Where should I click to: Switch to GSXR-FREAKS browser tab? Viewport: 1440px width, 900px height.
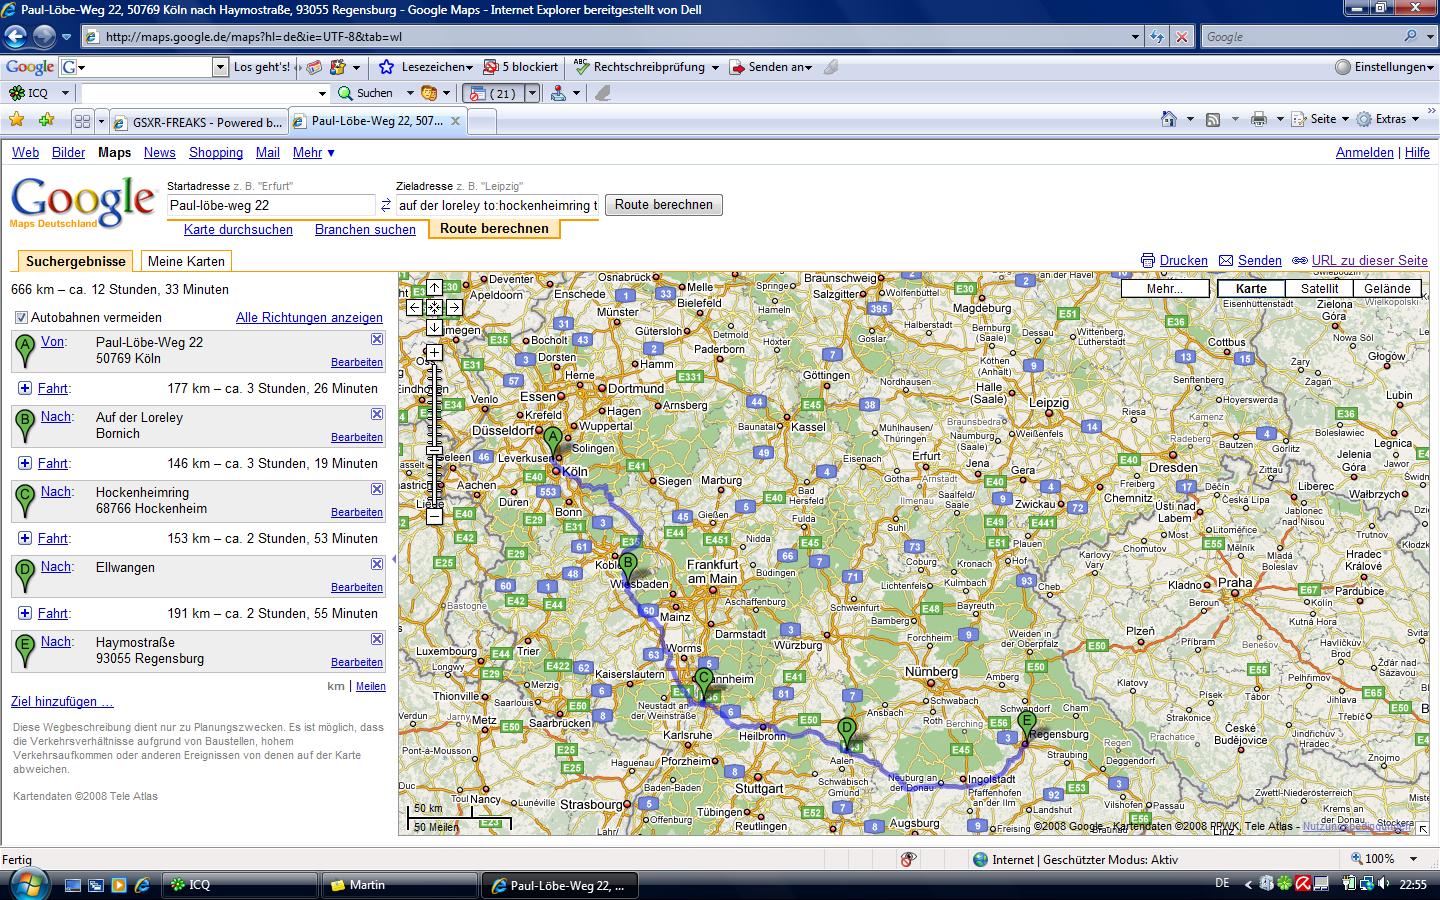198,122
